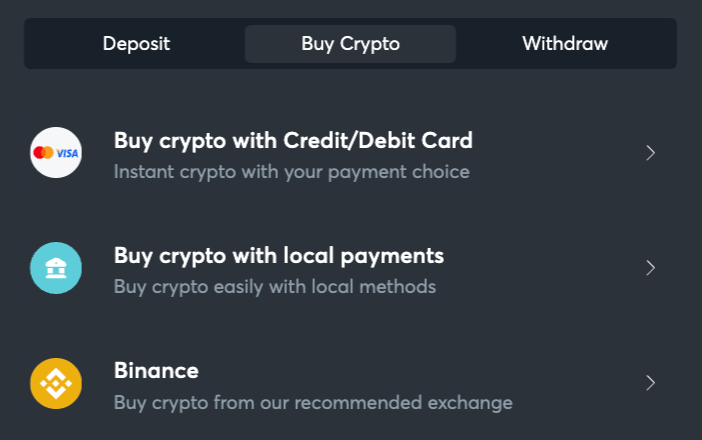Click the teal bank building icon
702x440 pixels.
click(56, 268)
